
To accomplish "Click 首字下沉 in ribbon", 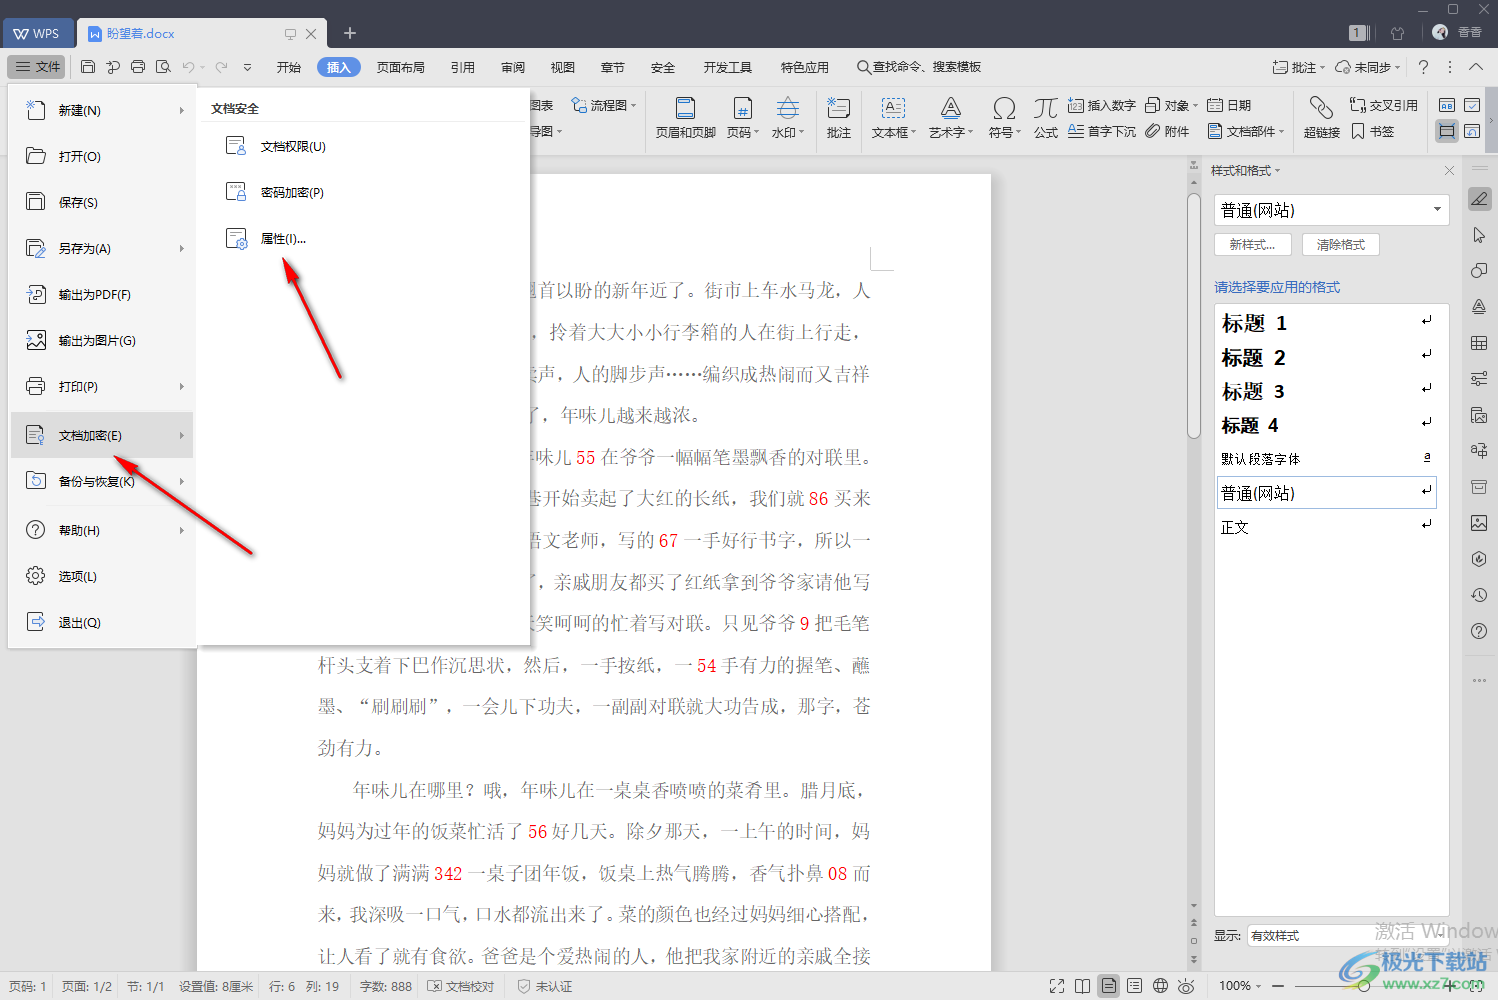I will [x=1102, y=131].
